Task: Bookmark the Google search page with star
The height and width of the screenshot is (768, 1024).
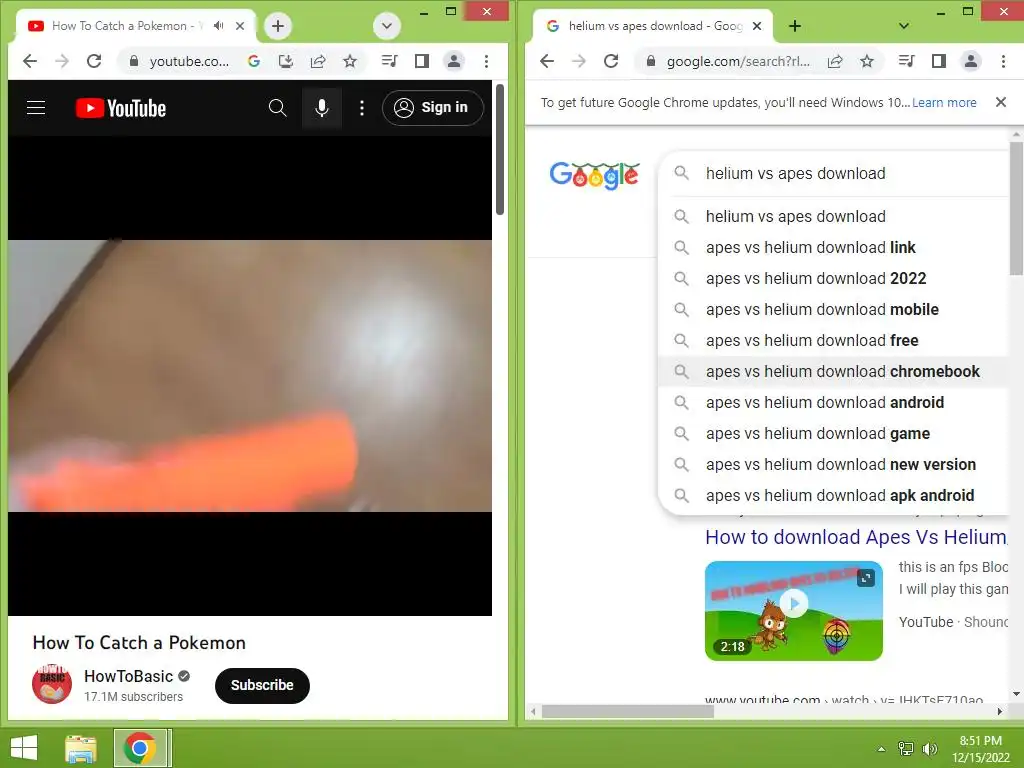Action: click(x=867, y=61)
